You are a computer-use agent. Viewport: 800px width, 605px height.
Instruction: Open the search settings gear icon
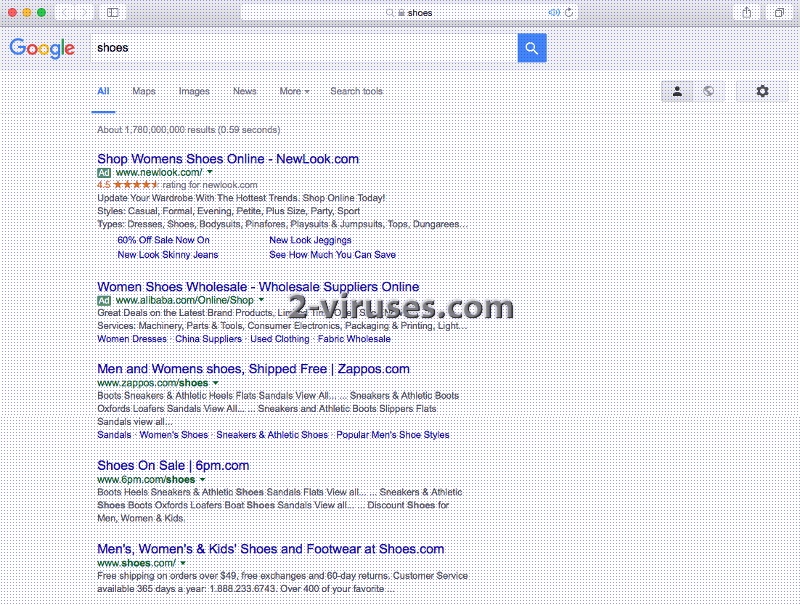(762, 91)
